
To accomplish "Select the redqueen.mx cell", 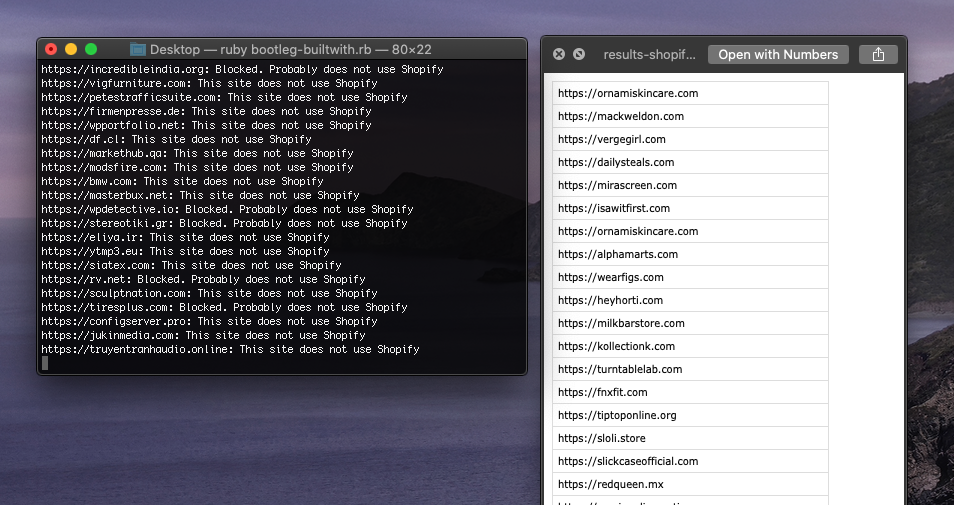I will tap(691, 484).
